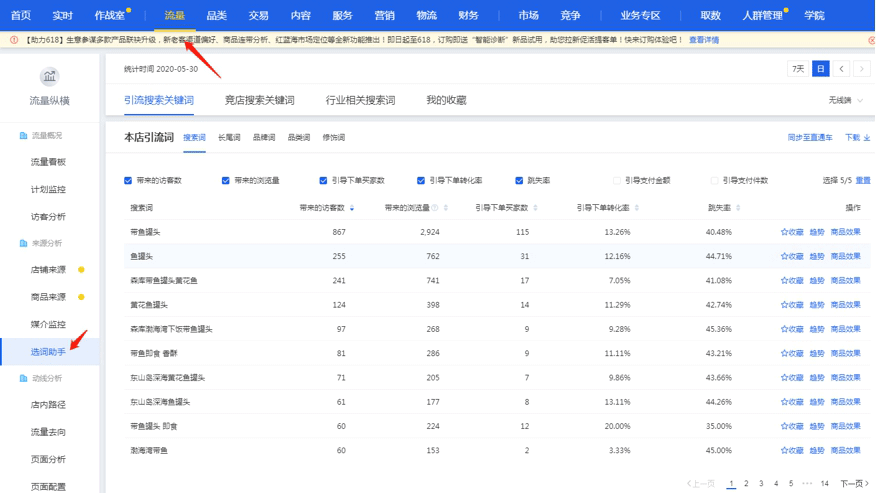Screen dimensions: 876x493
Task: Uncheck the 带来的访客数 checkbox
Action: [x=128, y=181]
